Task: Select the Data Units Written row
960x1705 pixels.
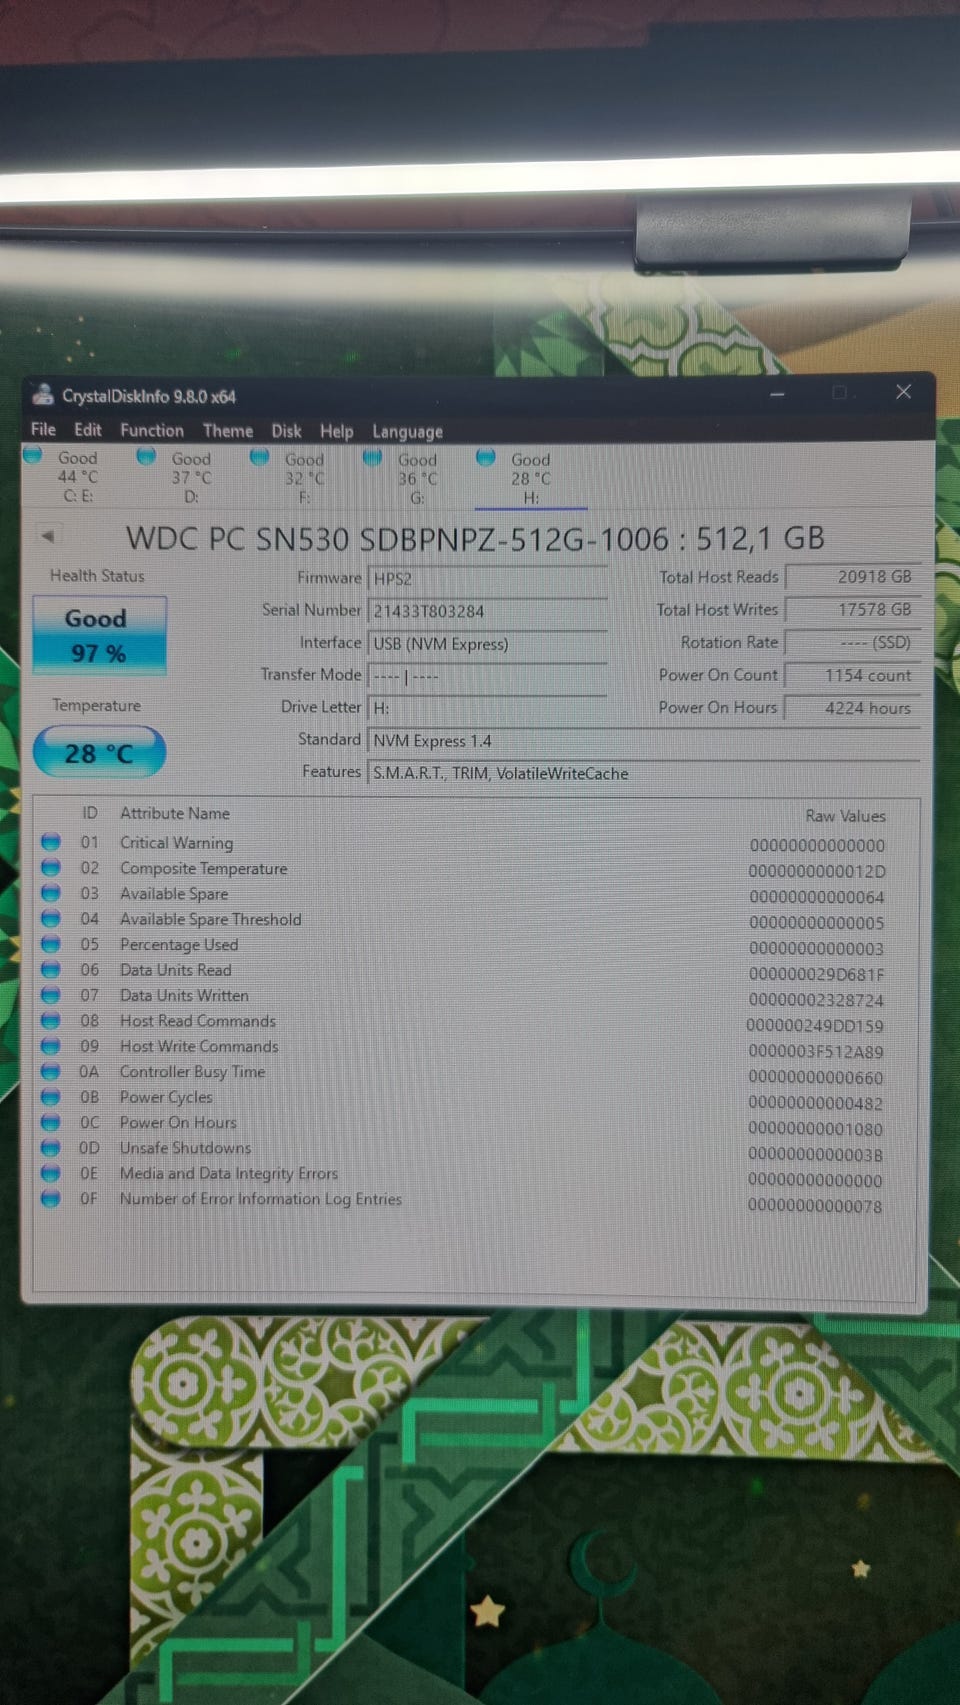Action: [476, 996]
